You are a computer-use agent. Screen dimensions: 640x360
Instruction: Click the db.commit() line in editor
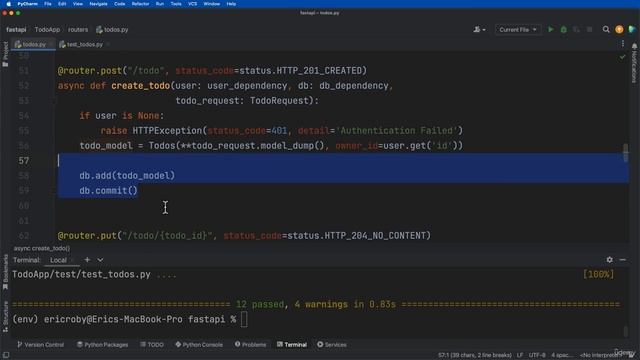coord(108,191)
